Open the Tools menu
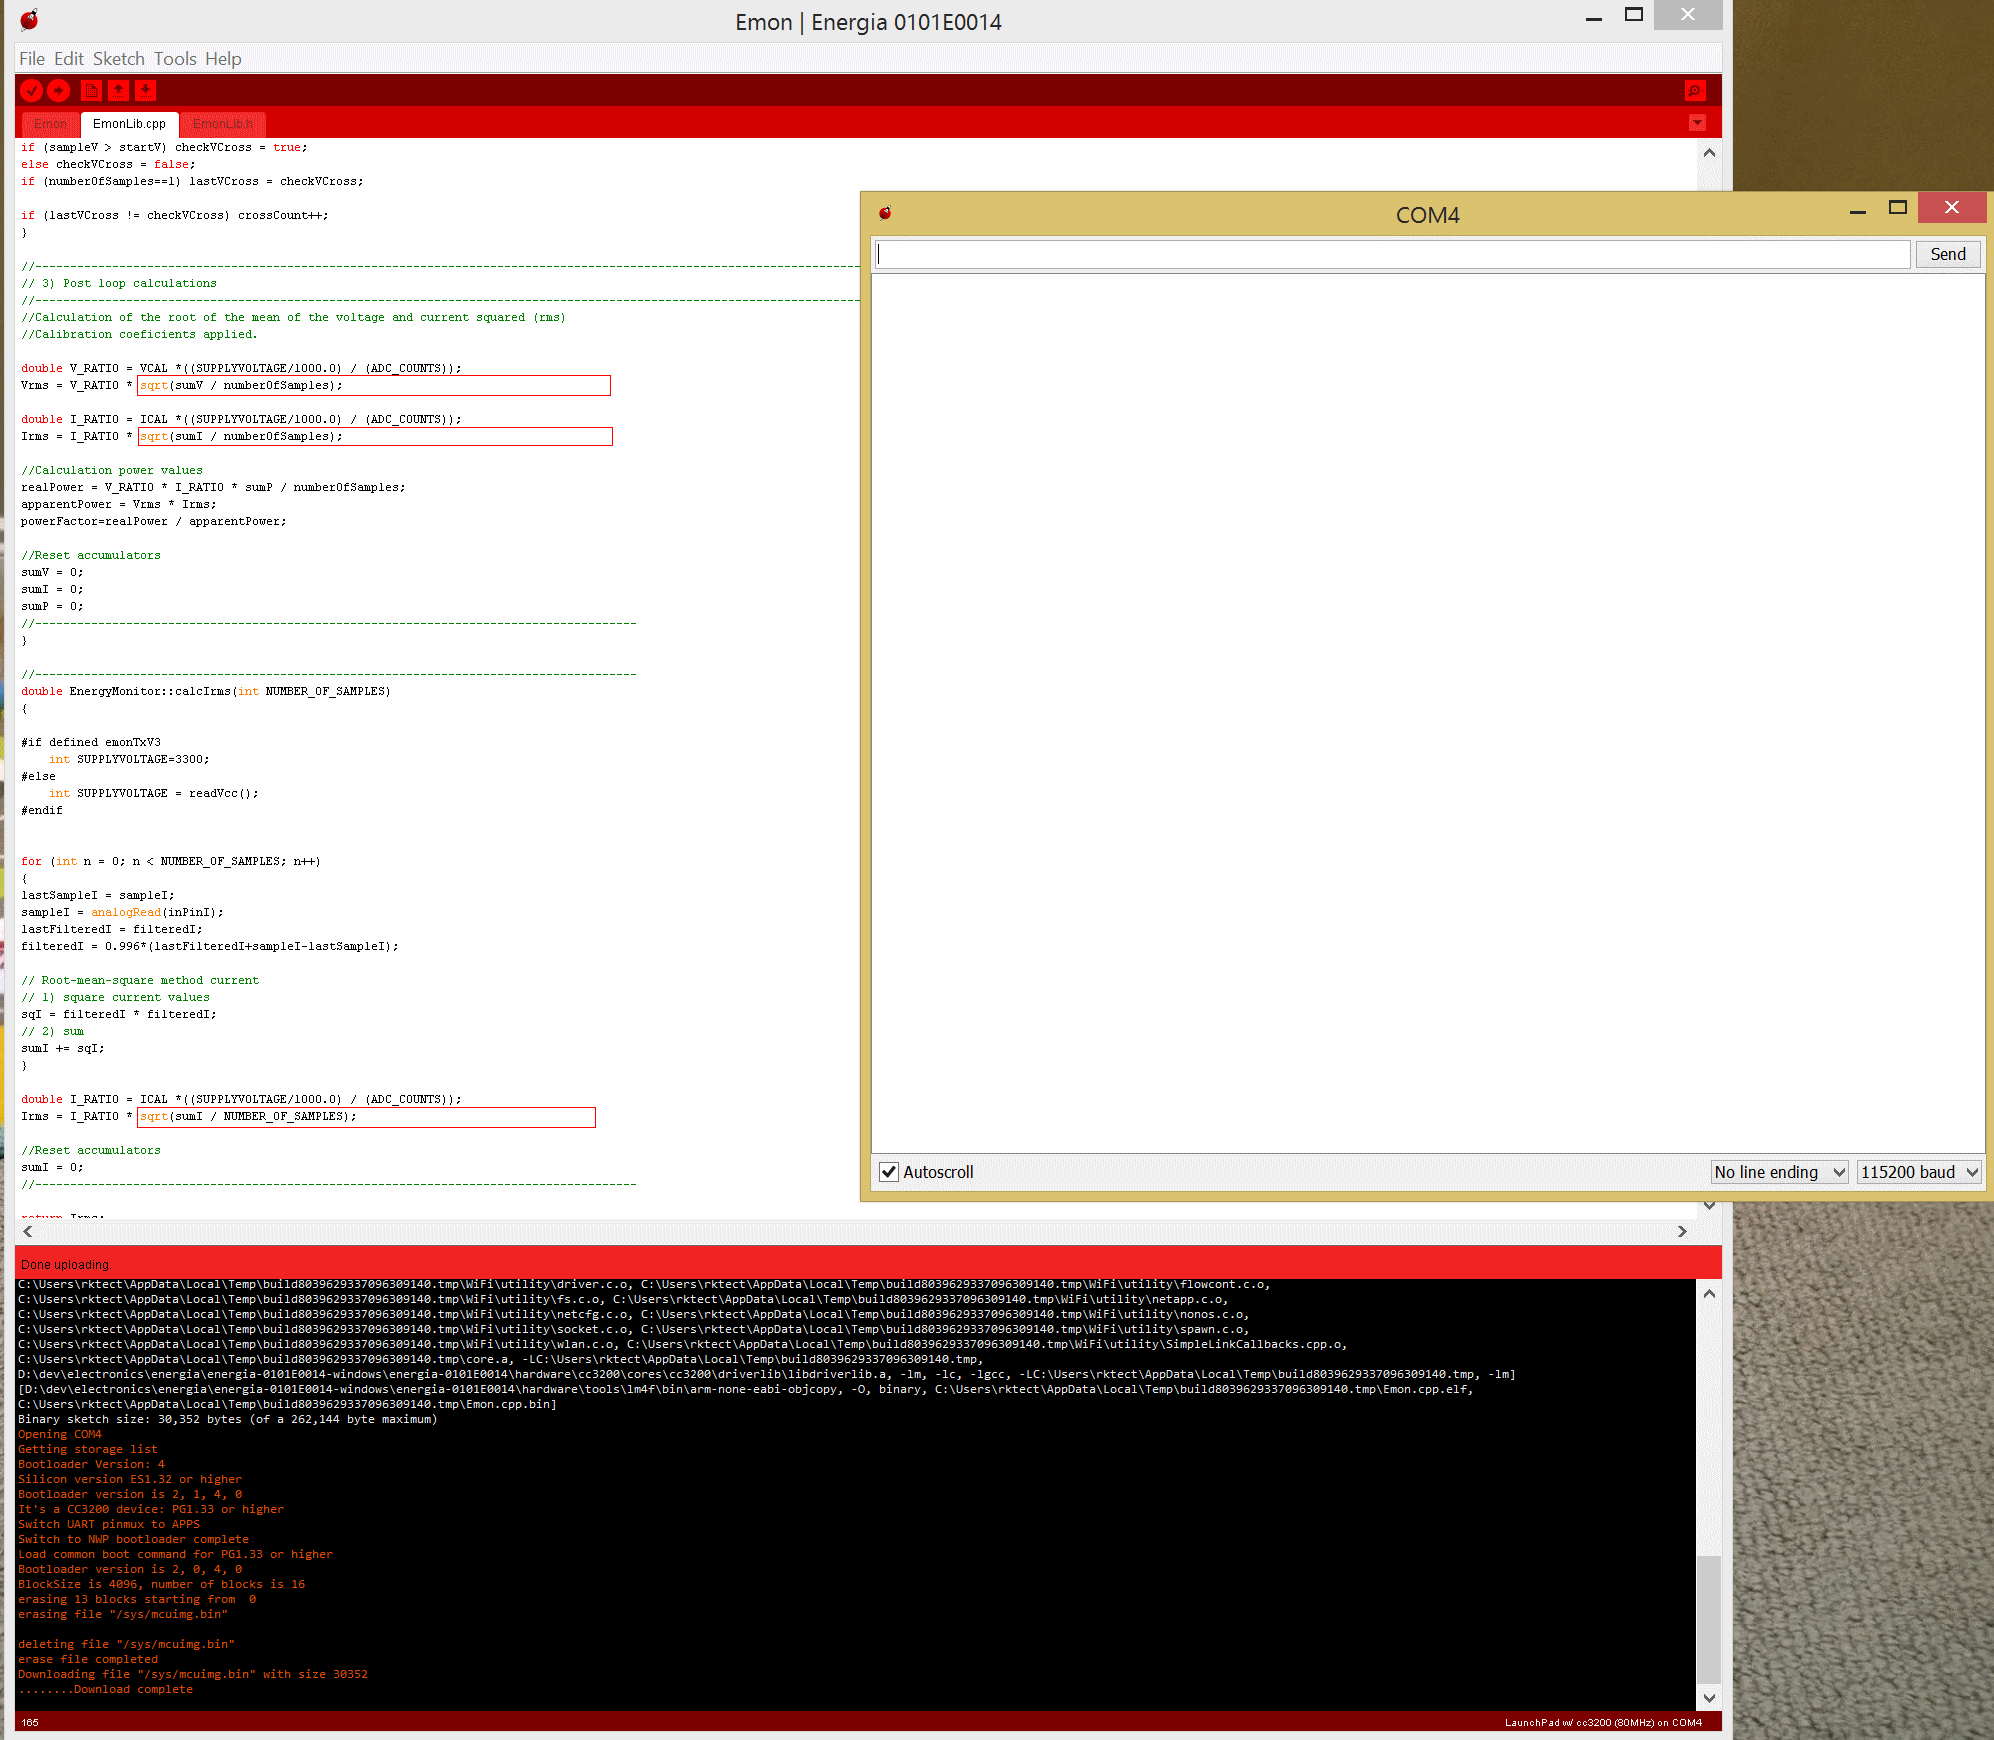Screen dimensions: 1994x1740 [175, 59]
